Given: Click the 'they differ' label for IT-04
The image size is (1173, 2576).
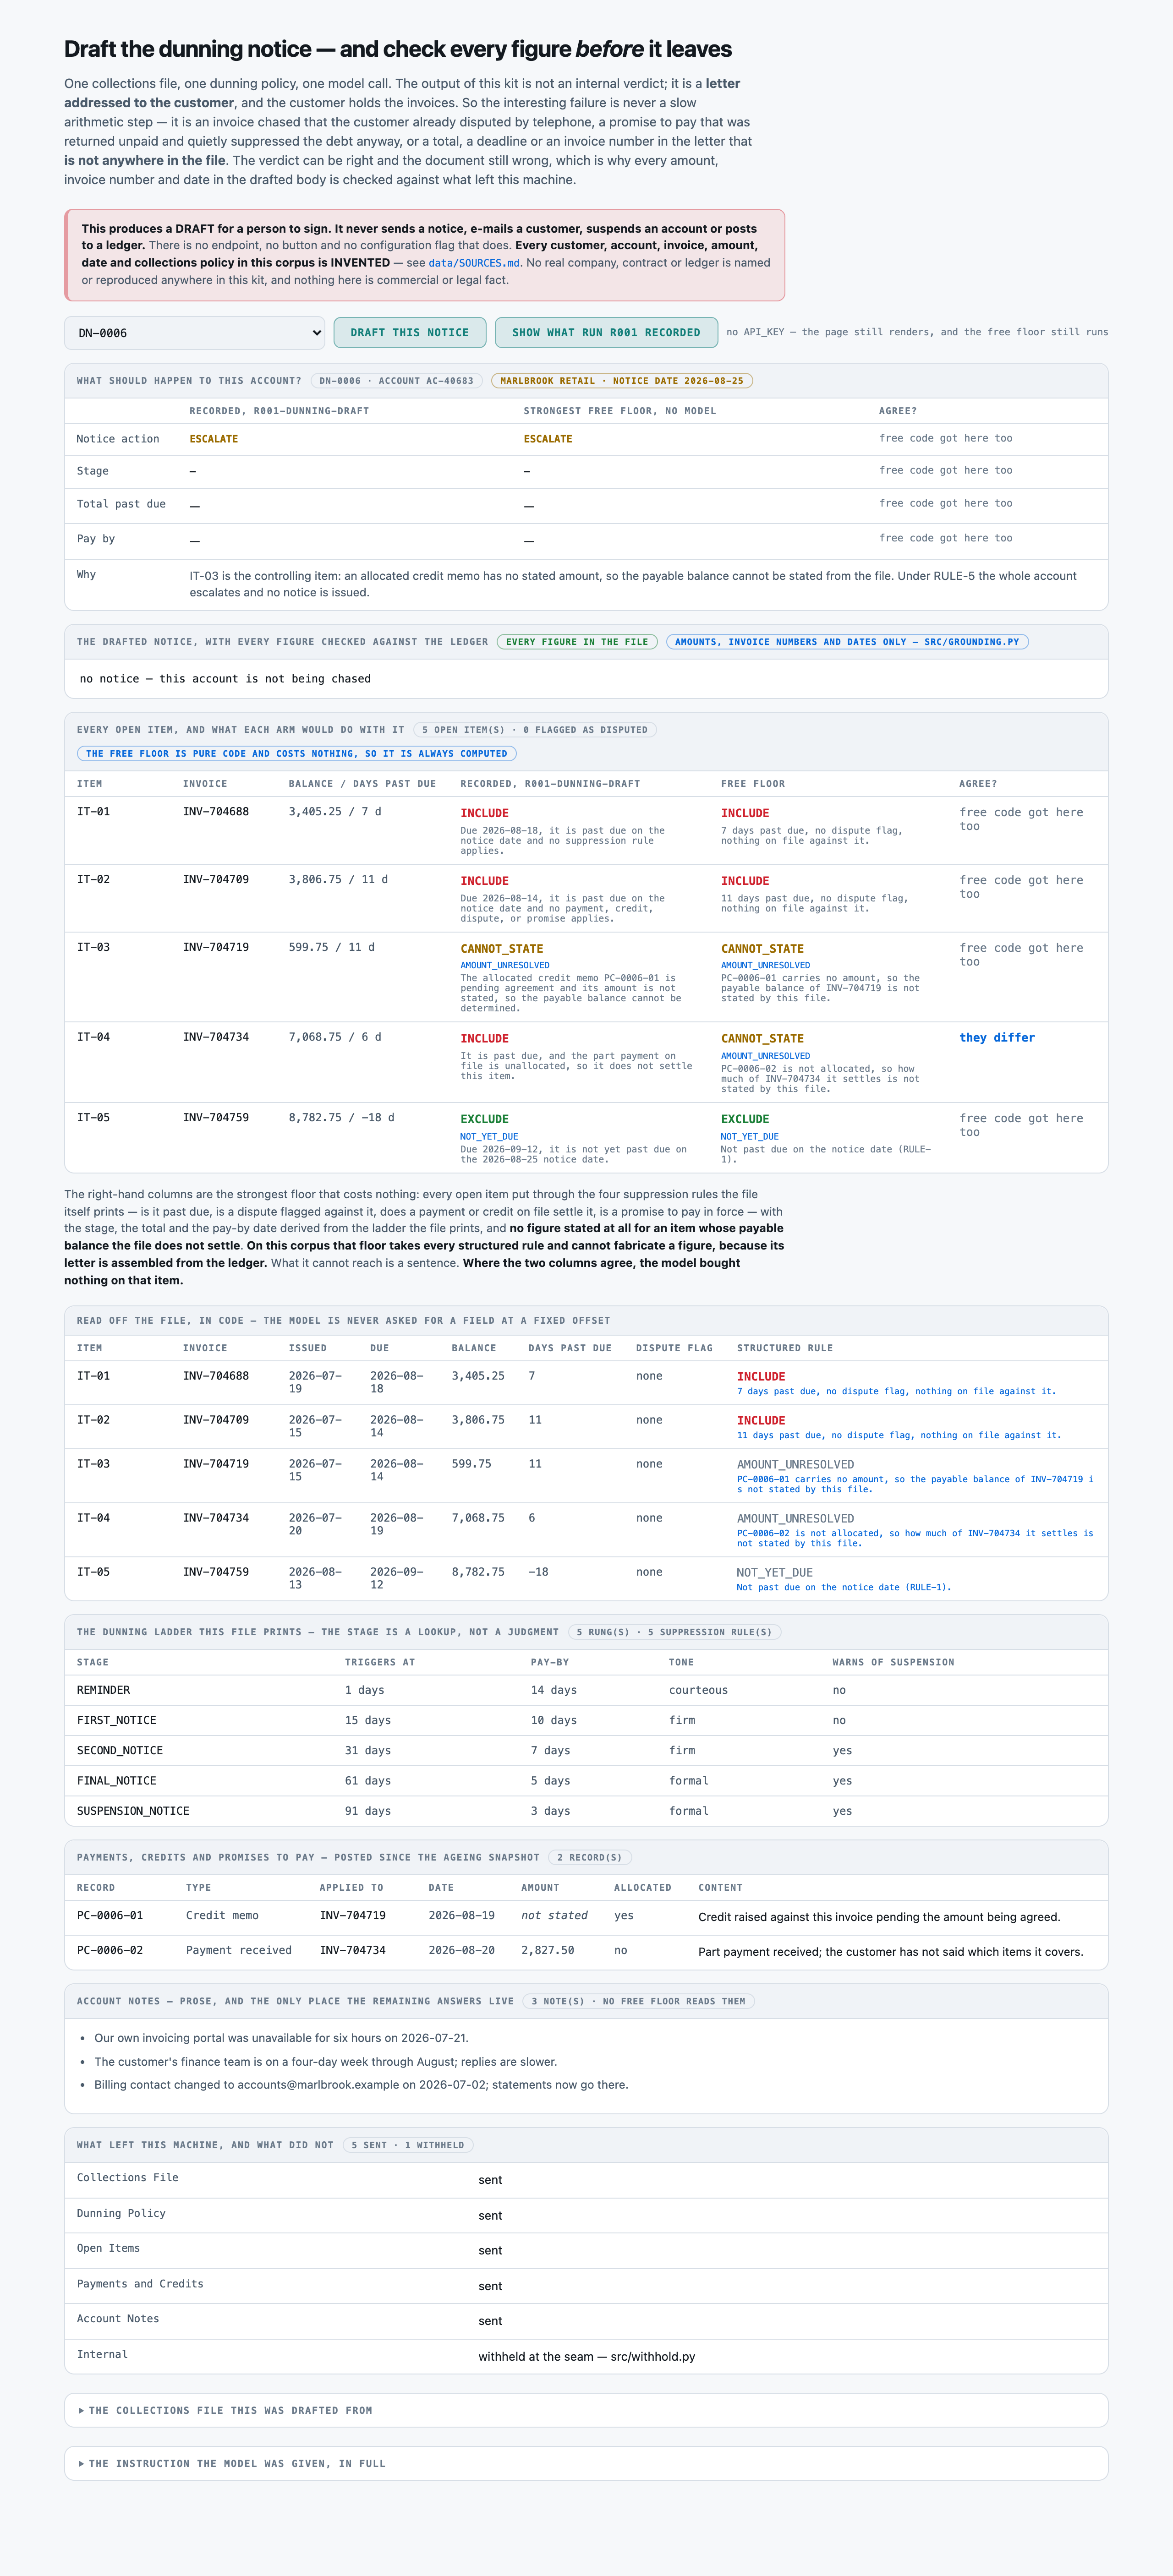Looking at the screenshot, I should tap(997, 1038).
